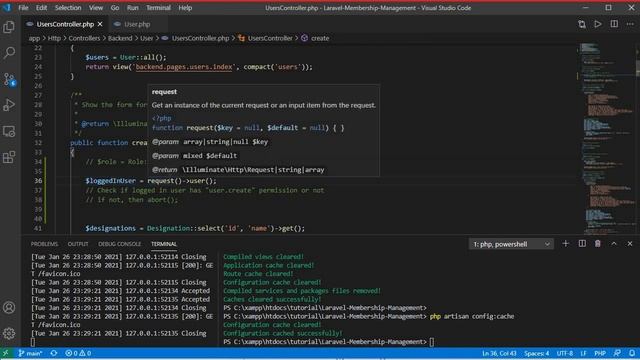Open notifications bell in status bar
Image resolution: width=640 pixels, height=360 pixels.
[x=632, y=353]
